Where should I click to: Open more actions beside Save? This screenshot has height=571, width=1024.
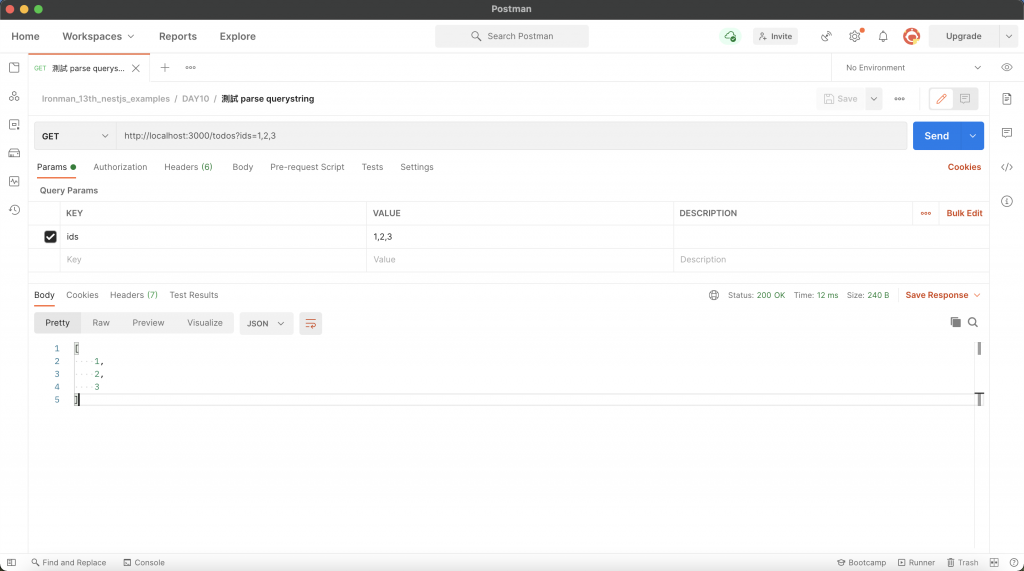(x=899, y=99)
